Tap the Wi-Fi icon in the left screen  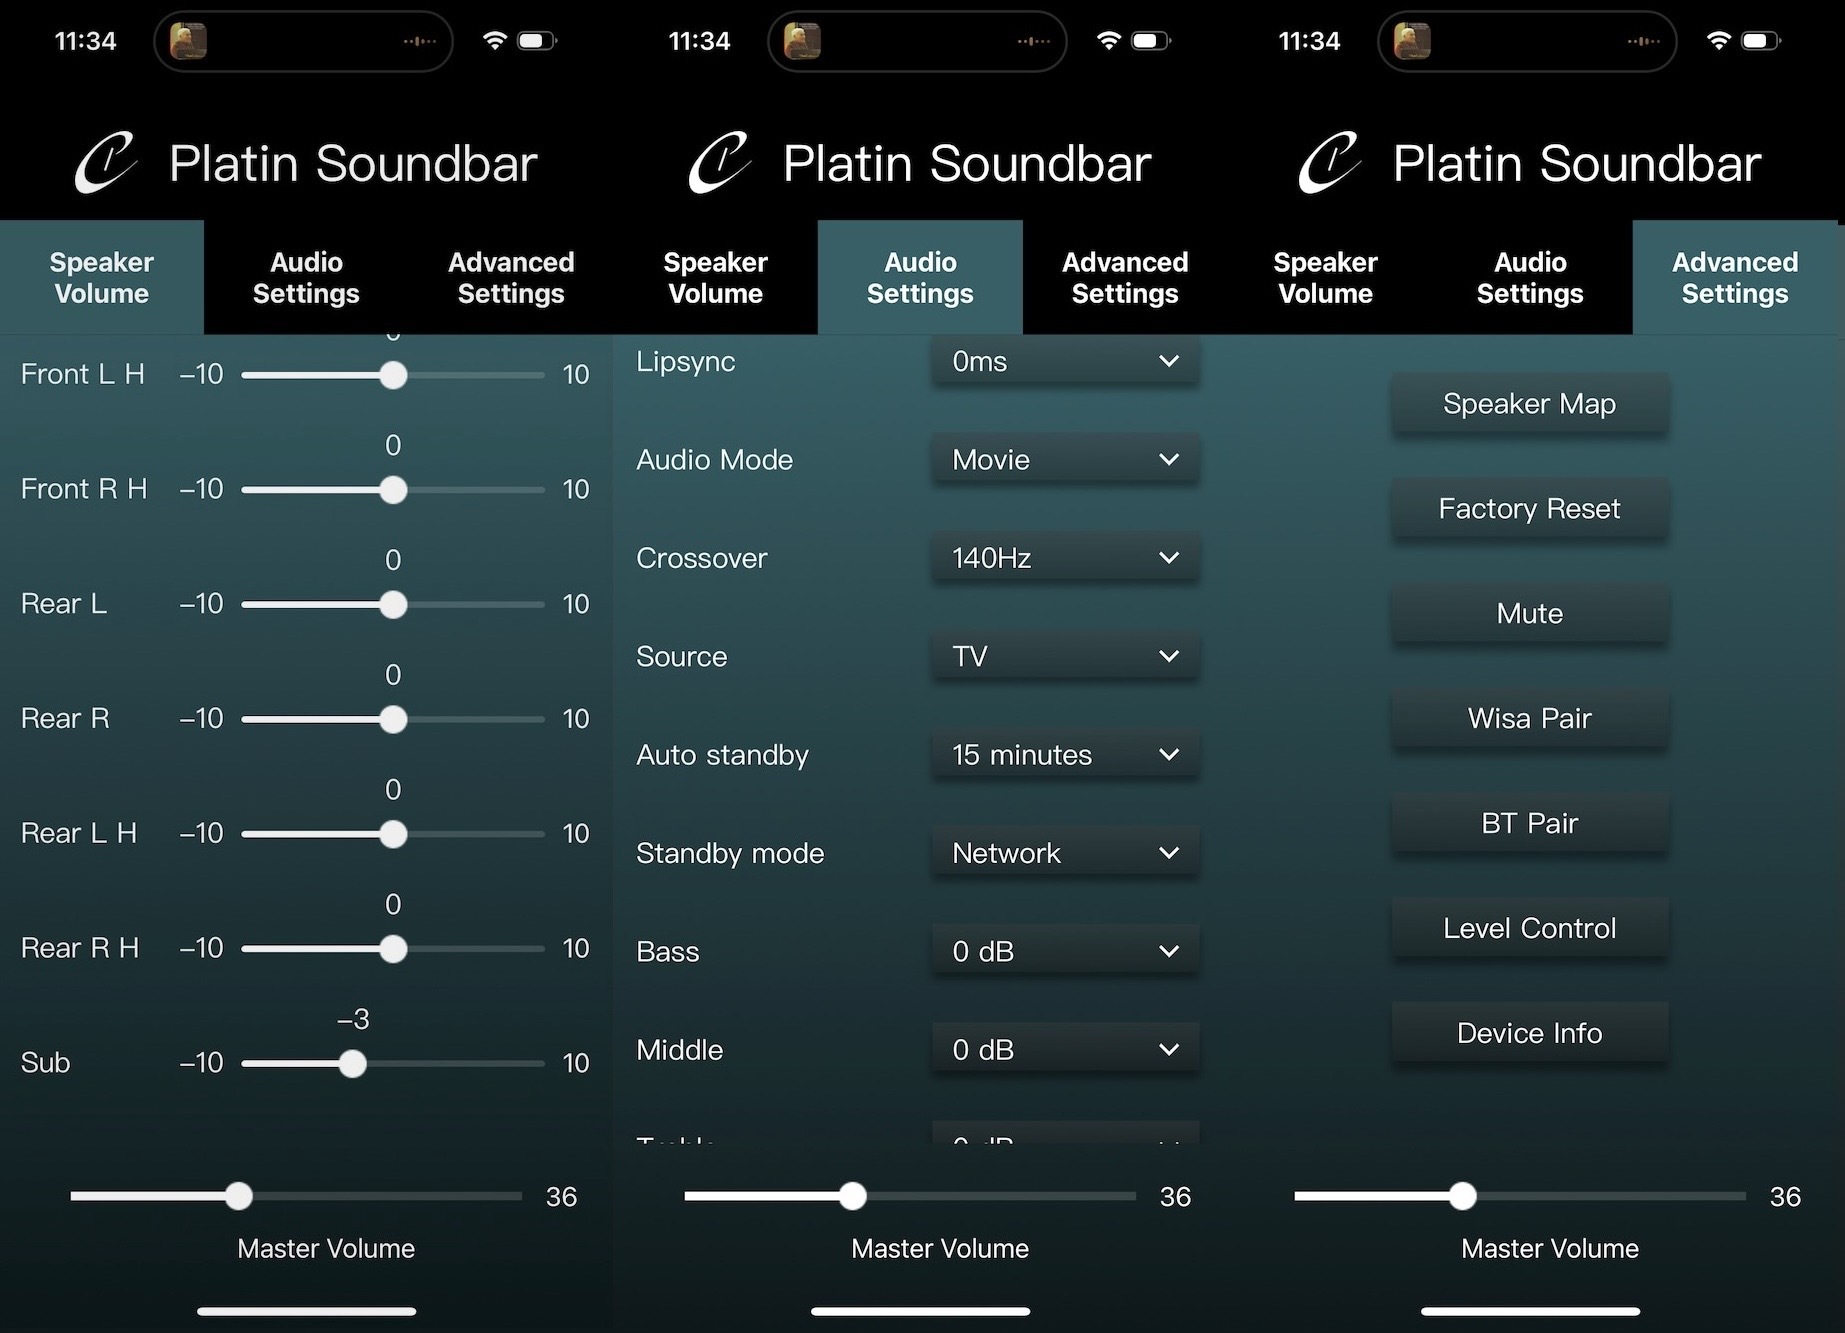(x=494, y=41)
